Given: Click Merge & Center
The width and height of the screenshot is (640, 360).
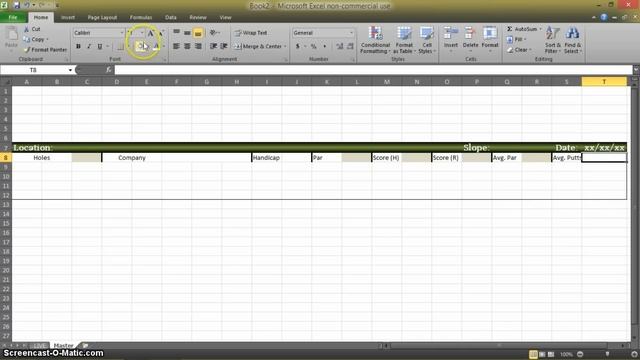Looking at the screenshot, I should 258,47.
